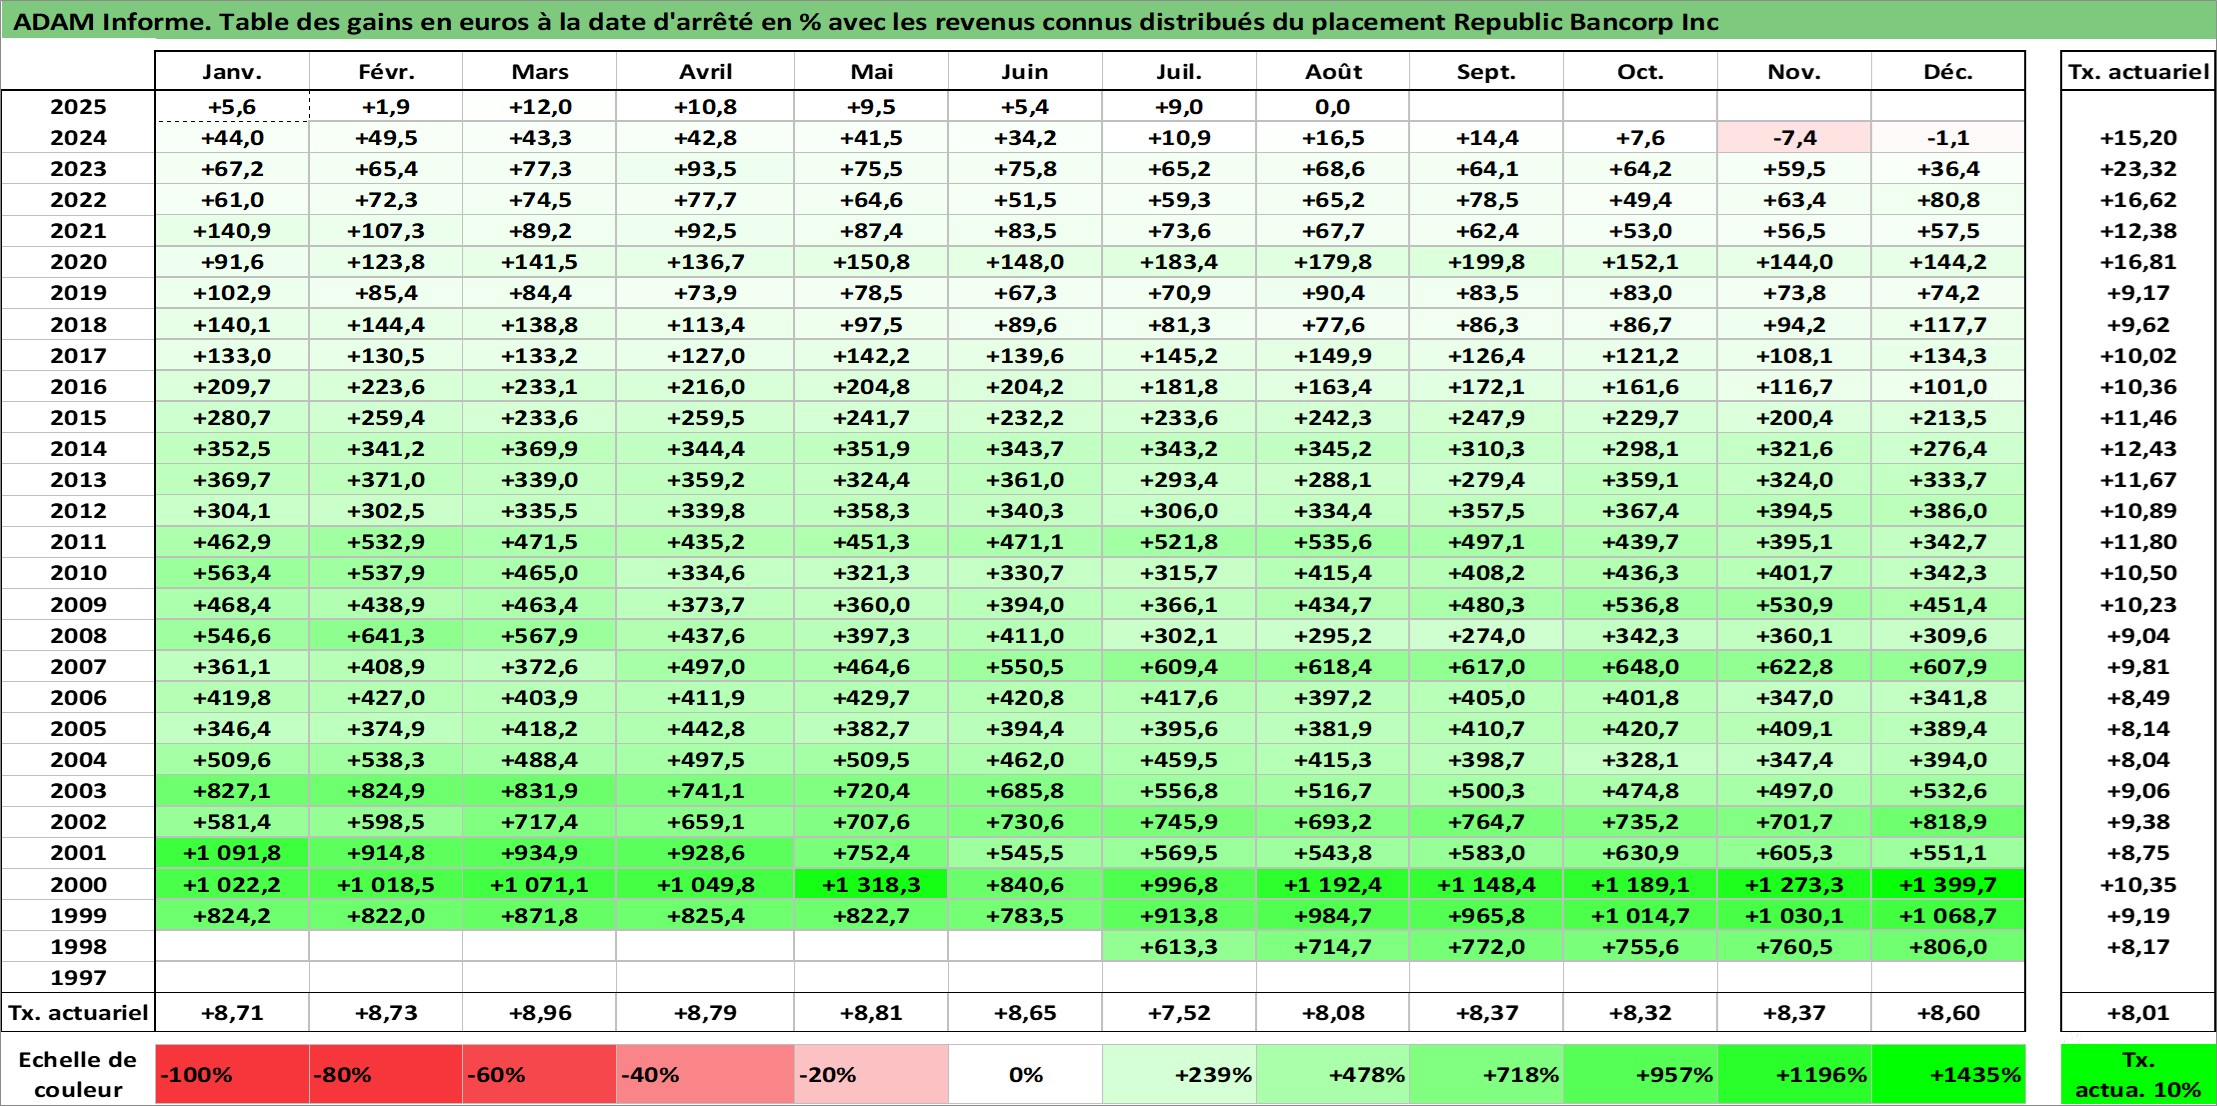The height and width of the screenshot is (1106, 2217).
Task: Click the -100% red color scale swatch
Action: point(232,1075)
